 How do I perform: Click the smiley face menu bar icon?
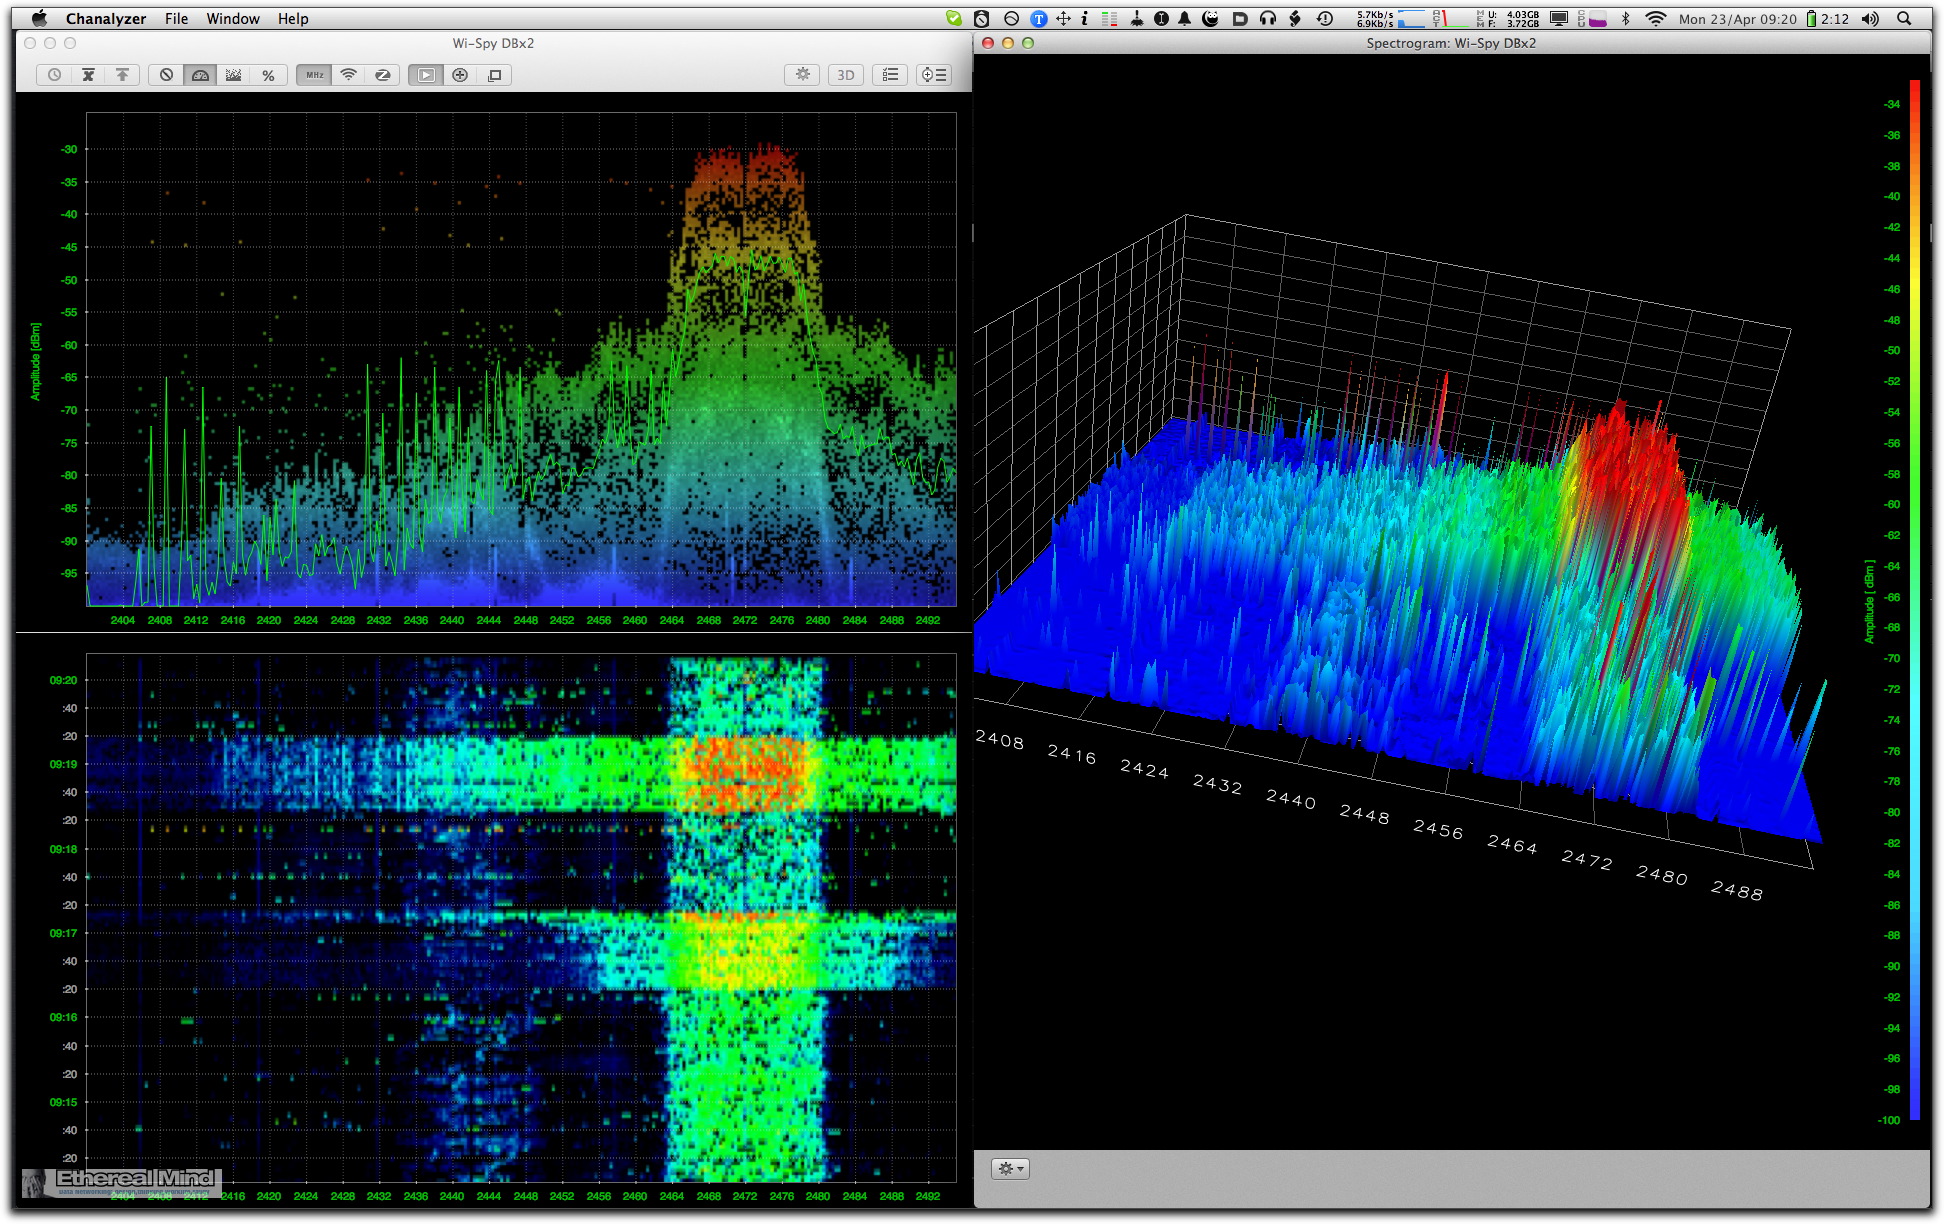coord(1210,18)
